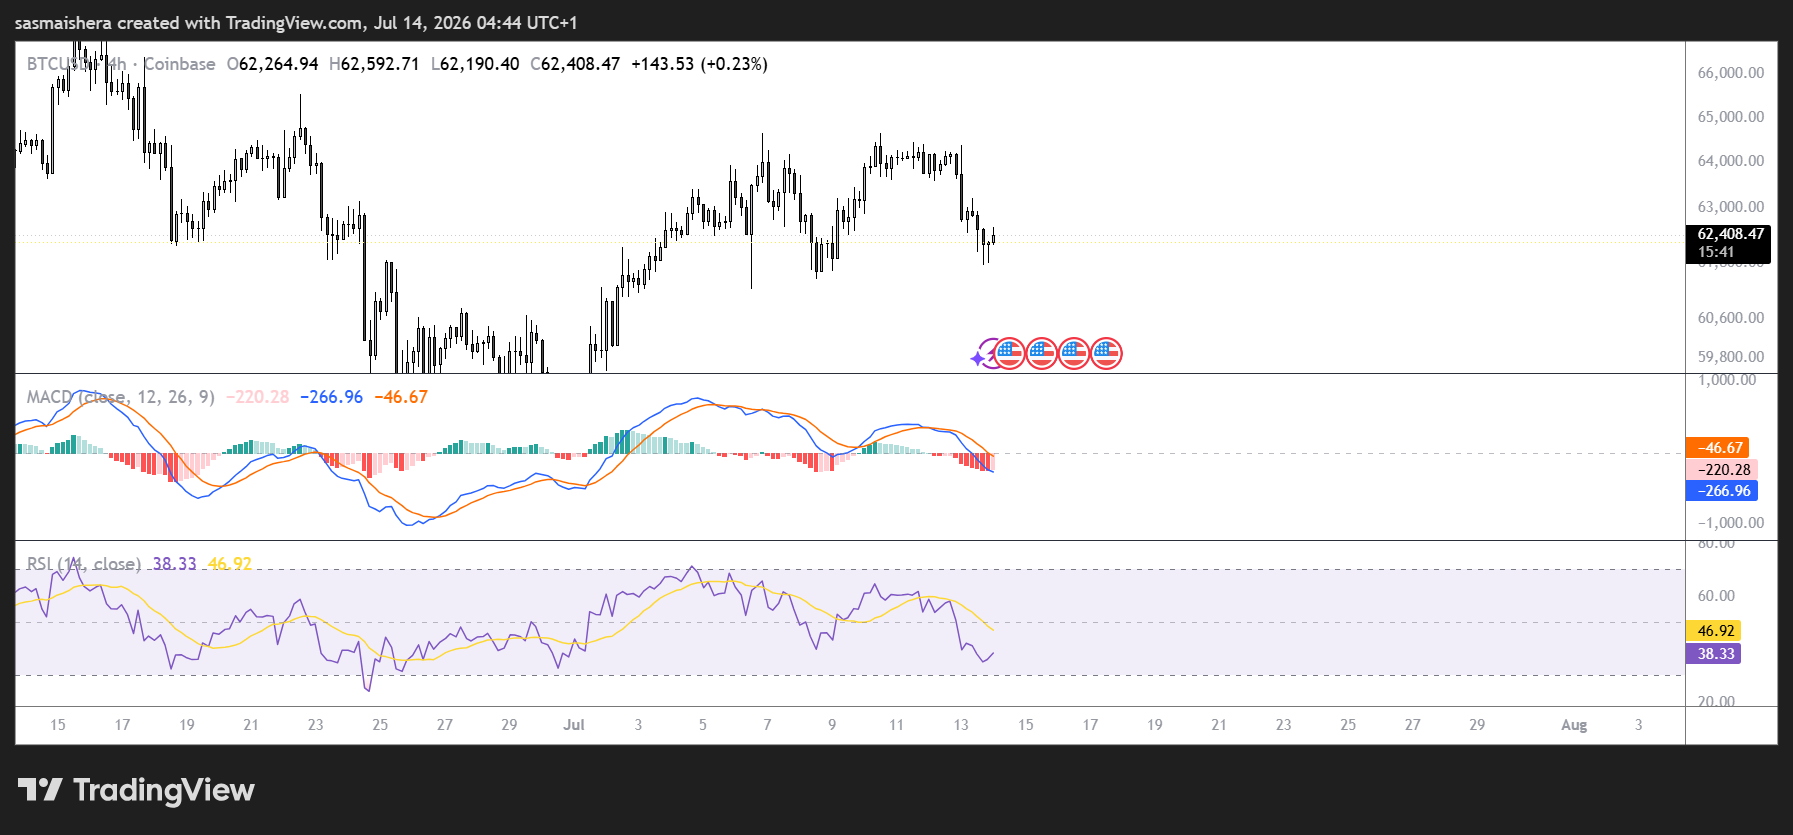Click the high value H62,592.71
This screenshot has height=835, width=1793.
click(x=374, y=64)
